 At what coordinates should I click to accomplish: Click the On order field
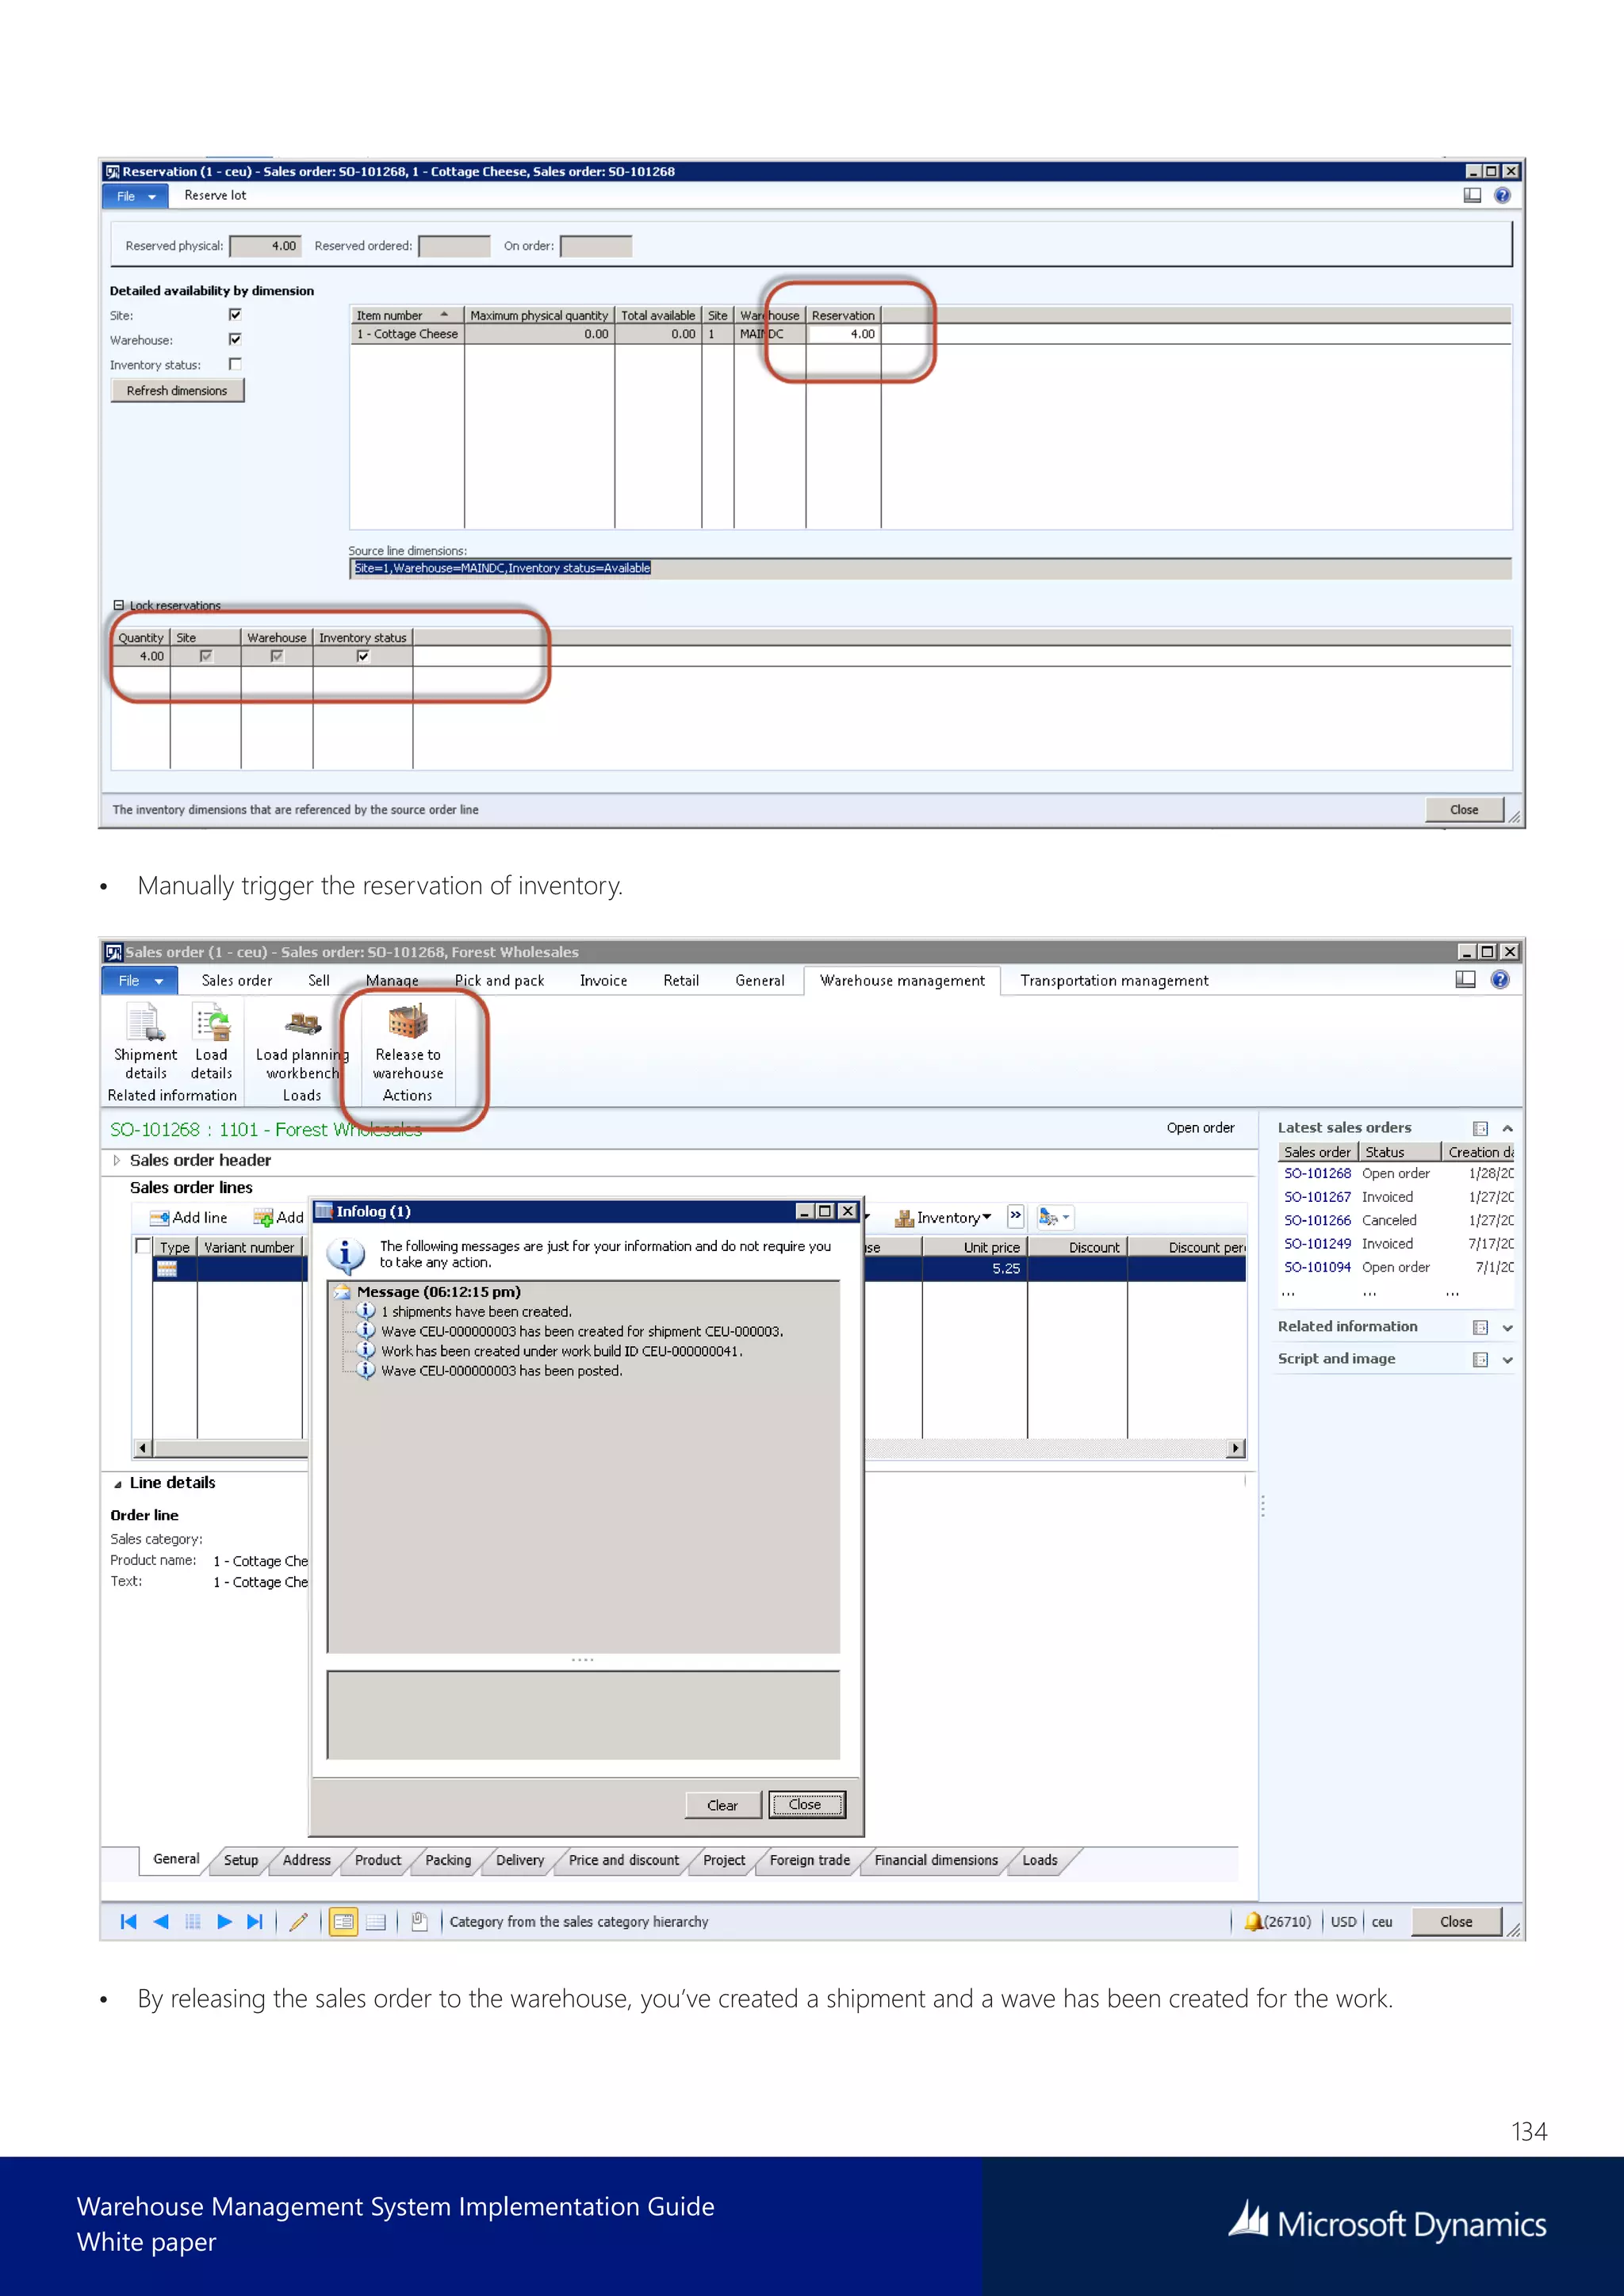596,246
